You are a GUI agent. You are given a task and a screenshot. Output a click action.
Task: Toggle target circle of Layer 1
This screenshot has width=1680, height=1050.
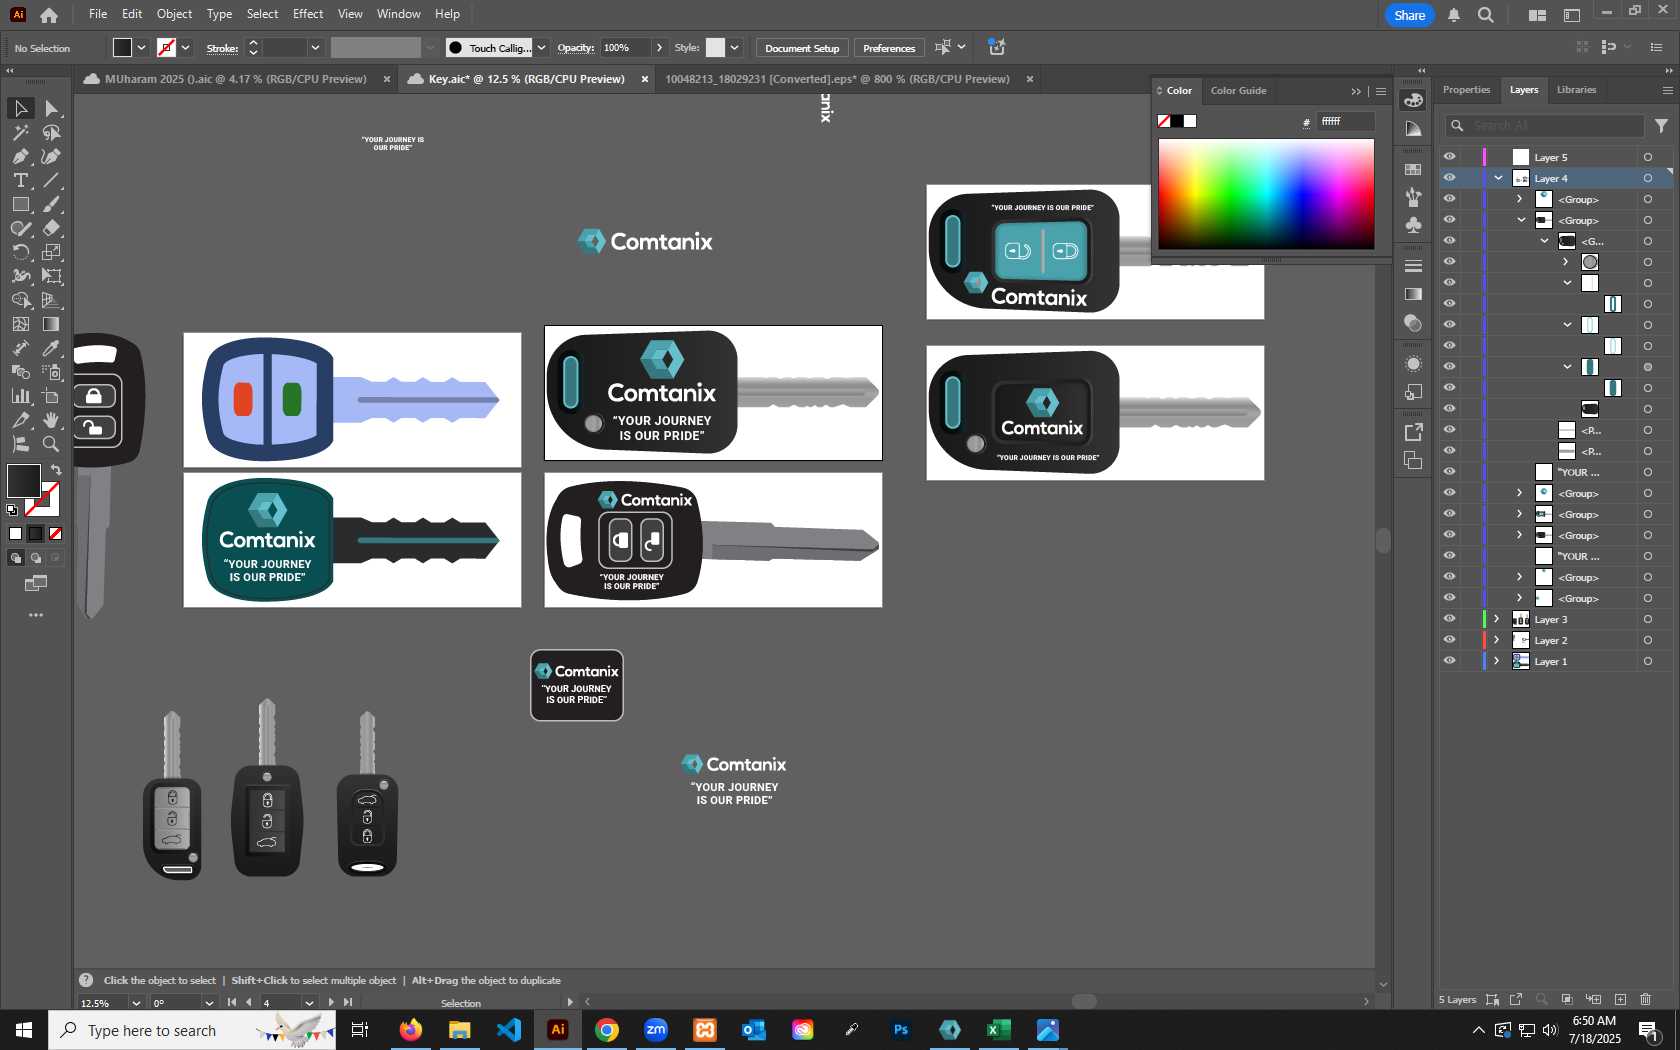click(x=1648, y=661)
